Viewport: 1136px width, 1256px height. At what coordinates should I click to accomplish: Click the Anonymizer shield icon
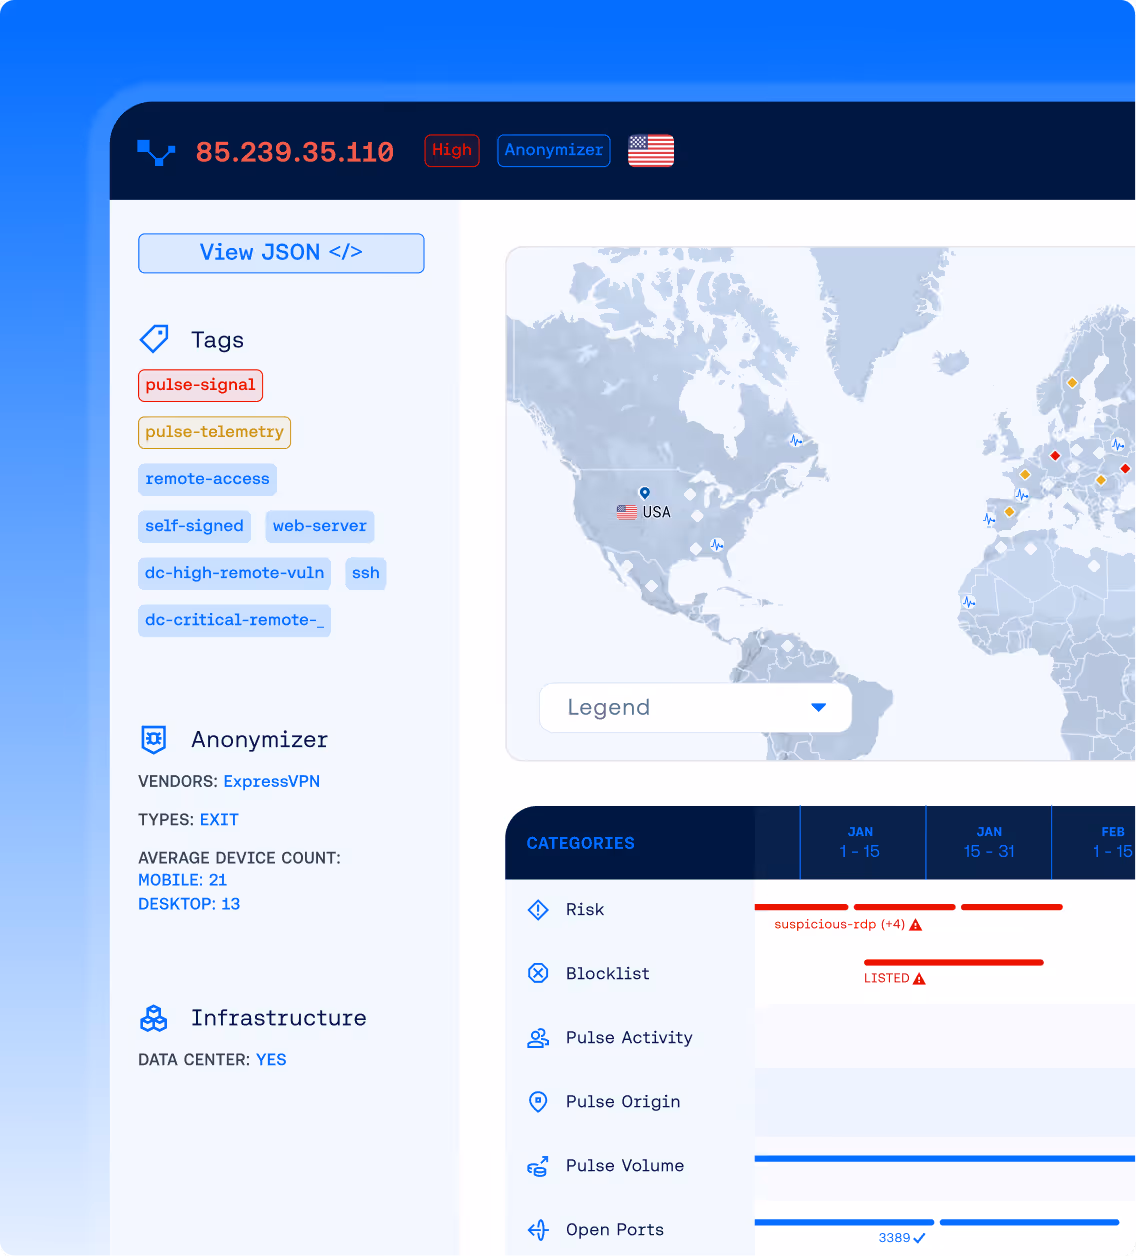[x=154, y=740]
